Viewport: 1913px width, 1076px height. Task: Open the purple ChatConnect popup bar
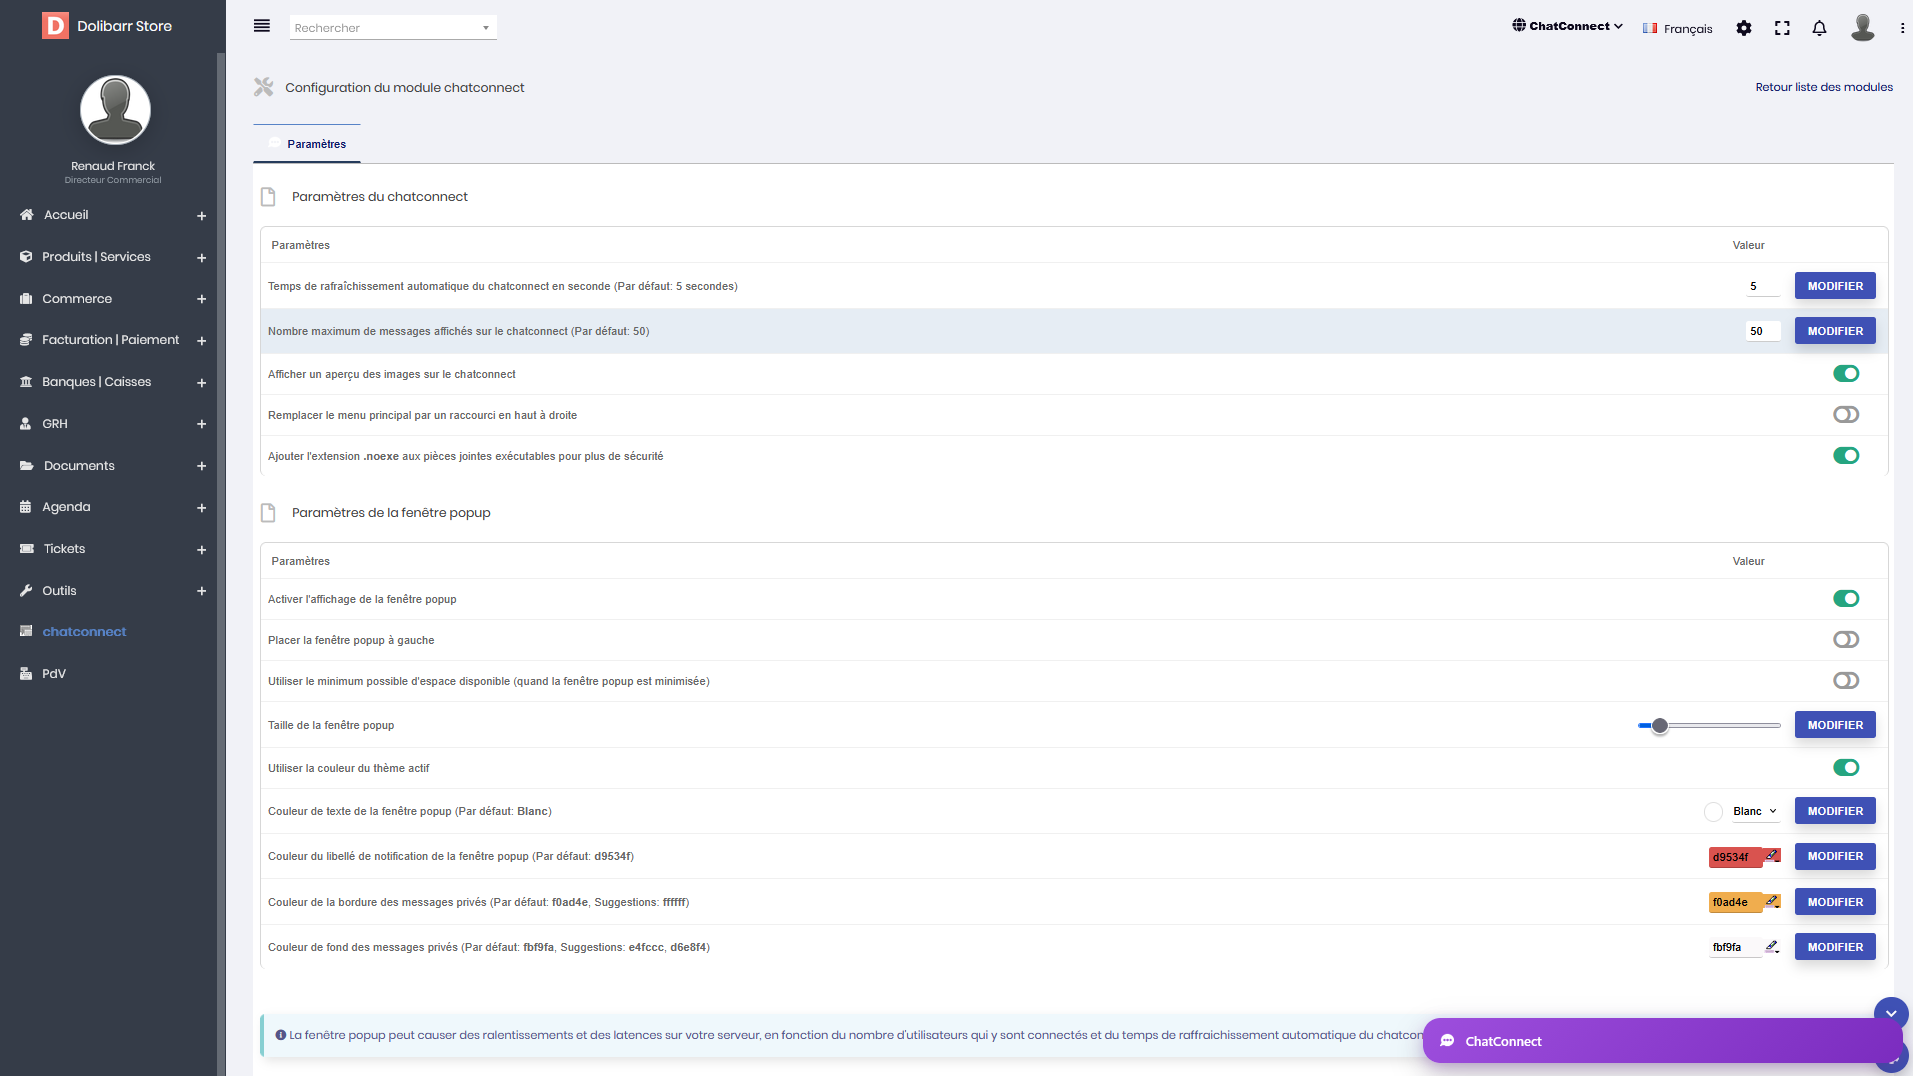[x=1663, y=1041]
